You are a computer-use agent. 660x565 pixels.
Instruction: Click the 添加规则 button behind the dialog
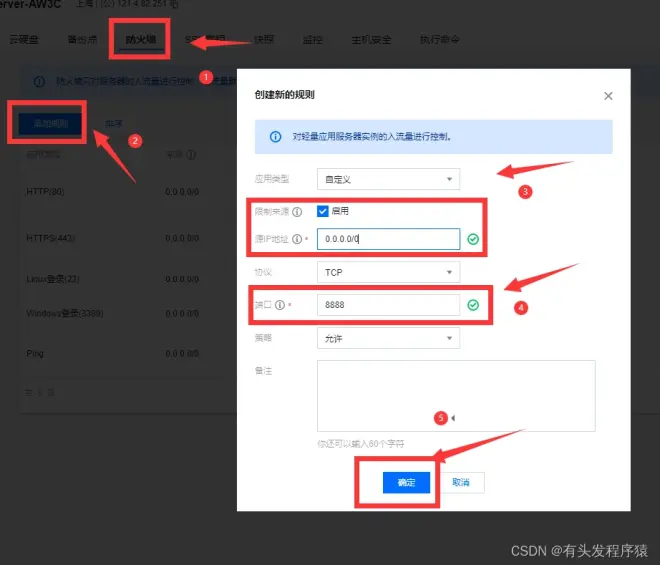[x=51, y=123]
